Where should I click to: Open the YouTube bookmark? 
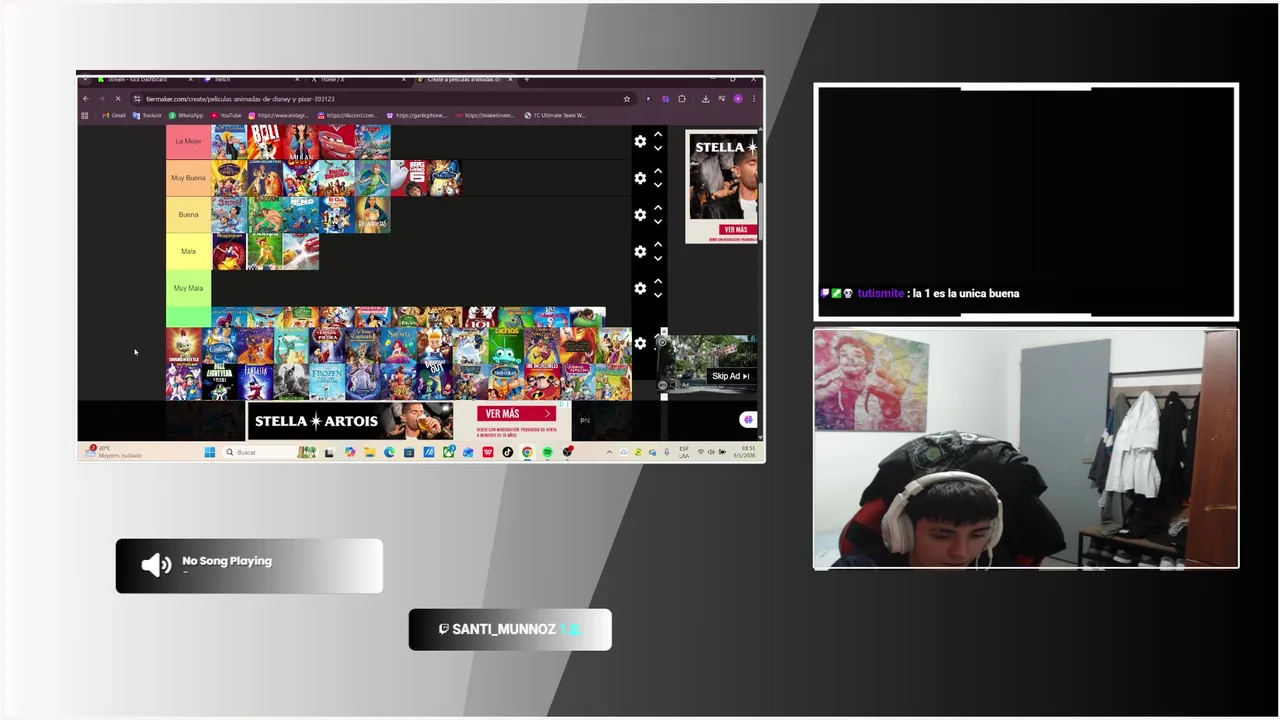[226, 115]
